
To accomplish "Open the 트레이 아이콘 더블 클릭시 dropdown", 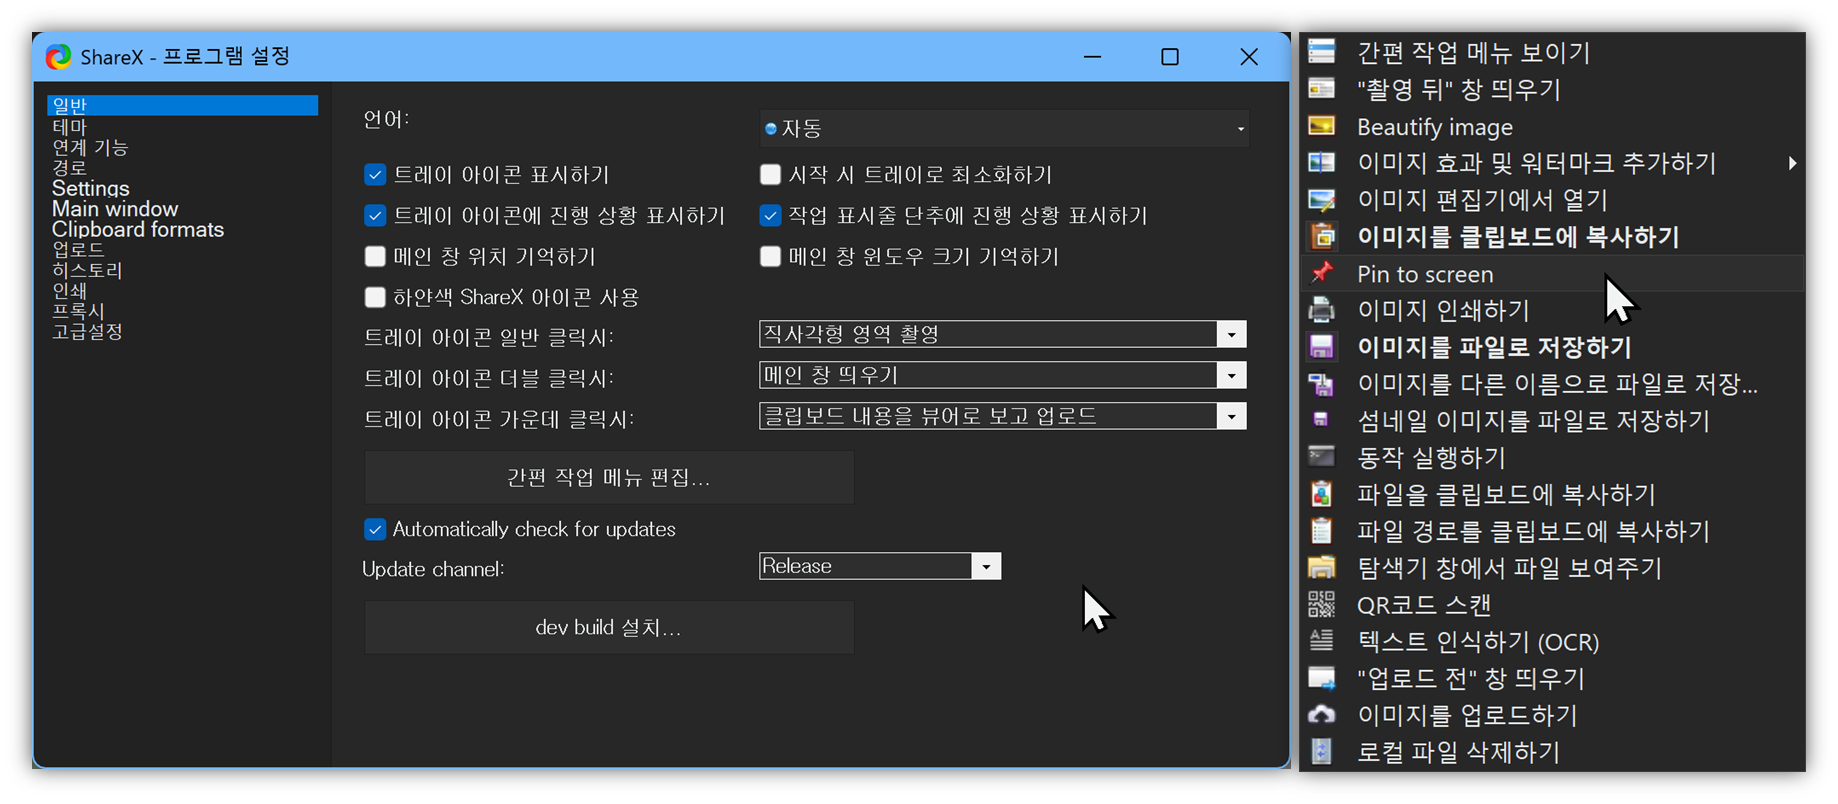I will tap(1003, 375).
